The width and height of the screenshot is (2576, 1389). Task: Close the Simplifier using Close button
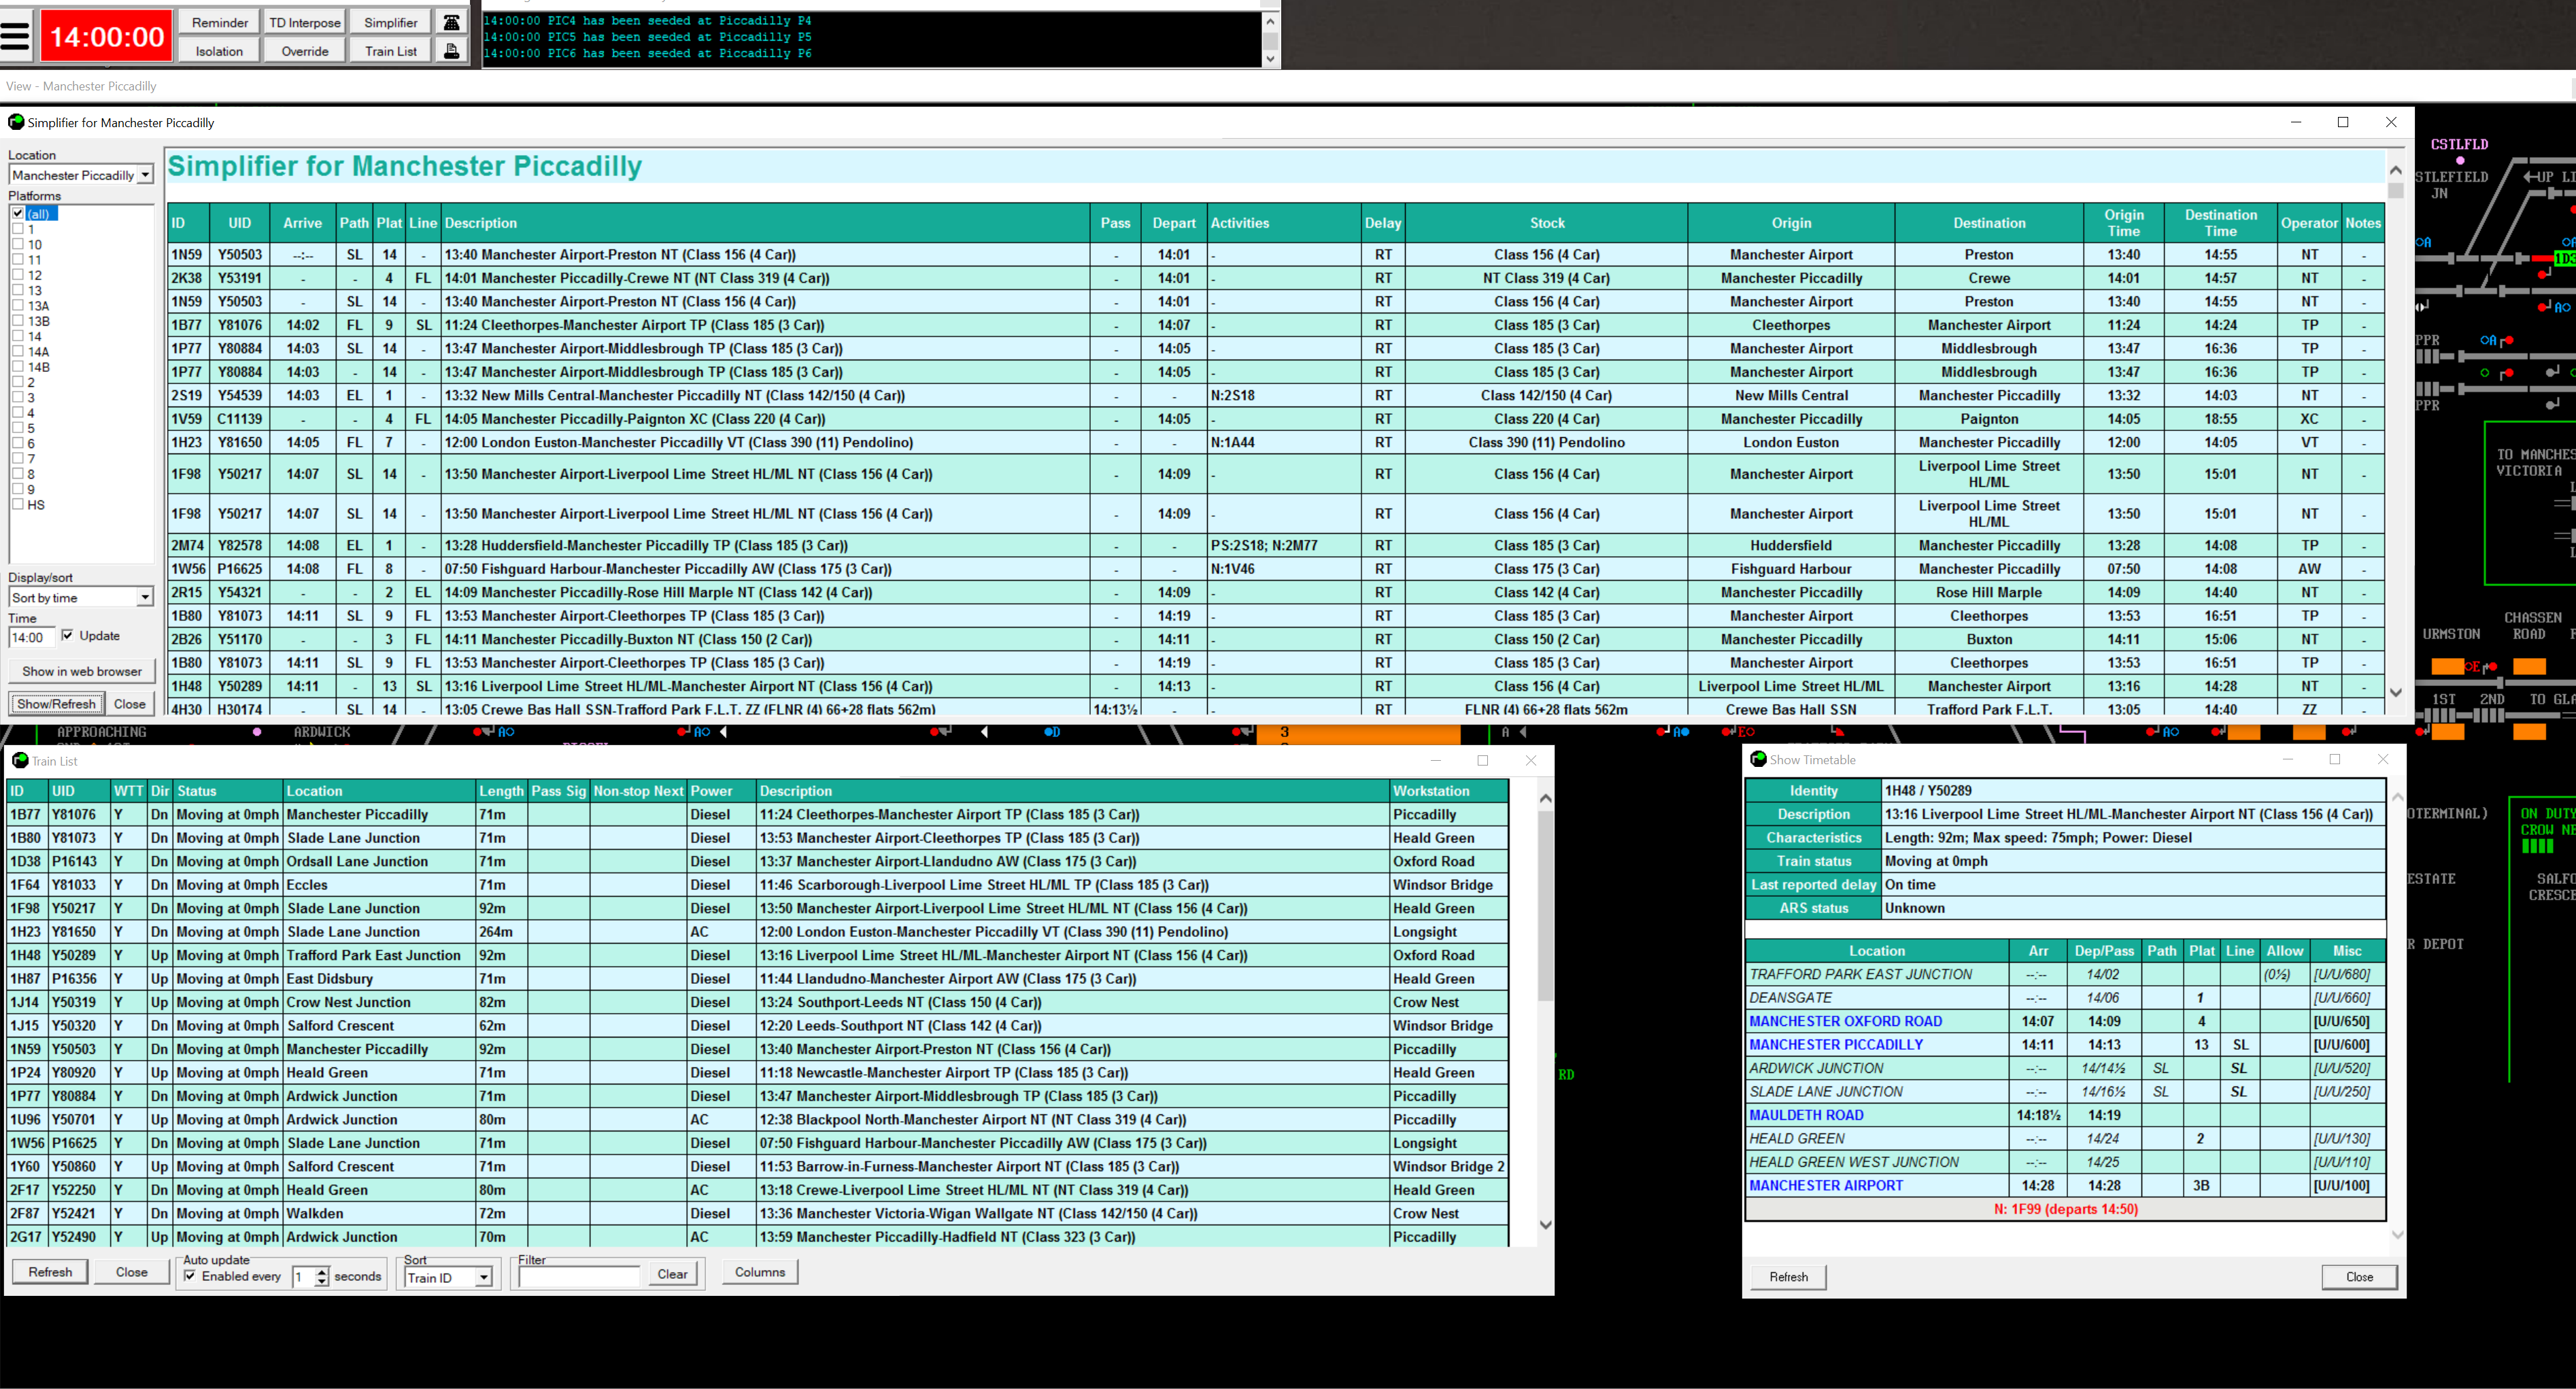pos(130,704)
